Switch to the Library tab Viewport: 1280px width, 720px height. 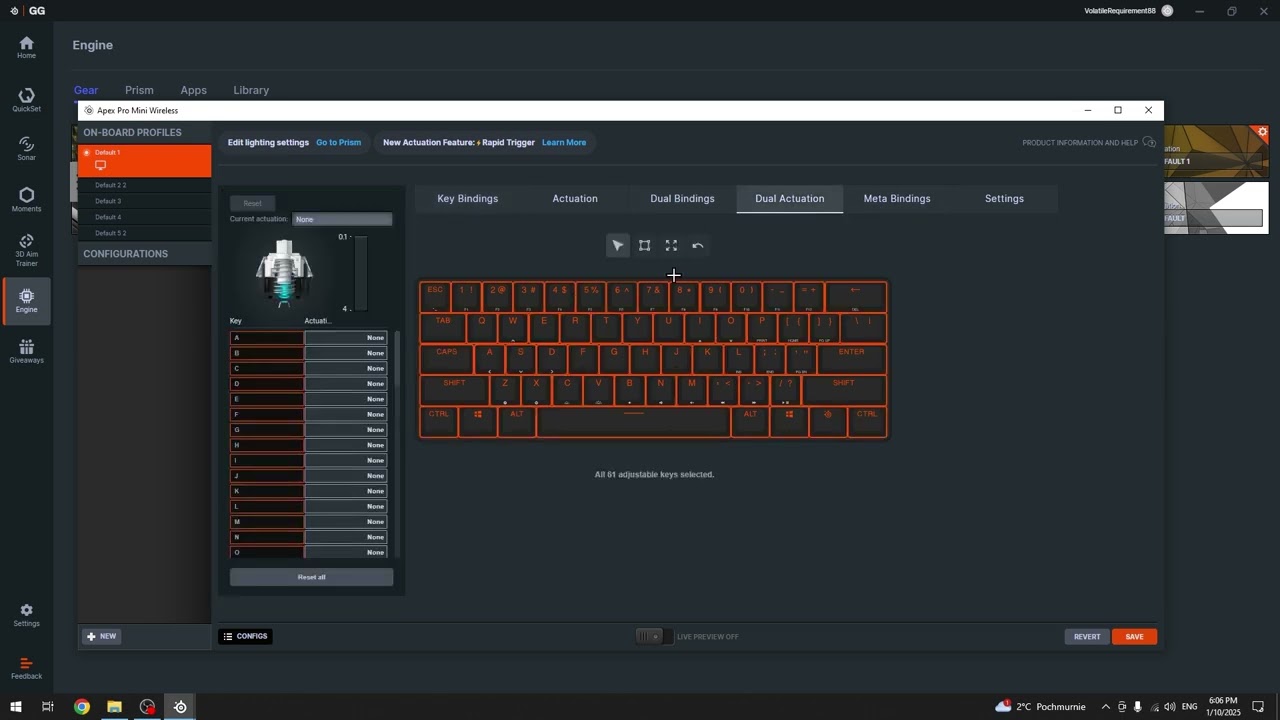251,90
